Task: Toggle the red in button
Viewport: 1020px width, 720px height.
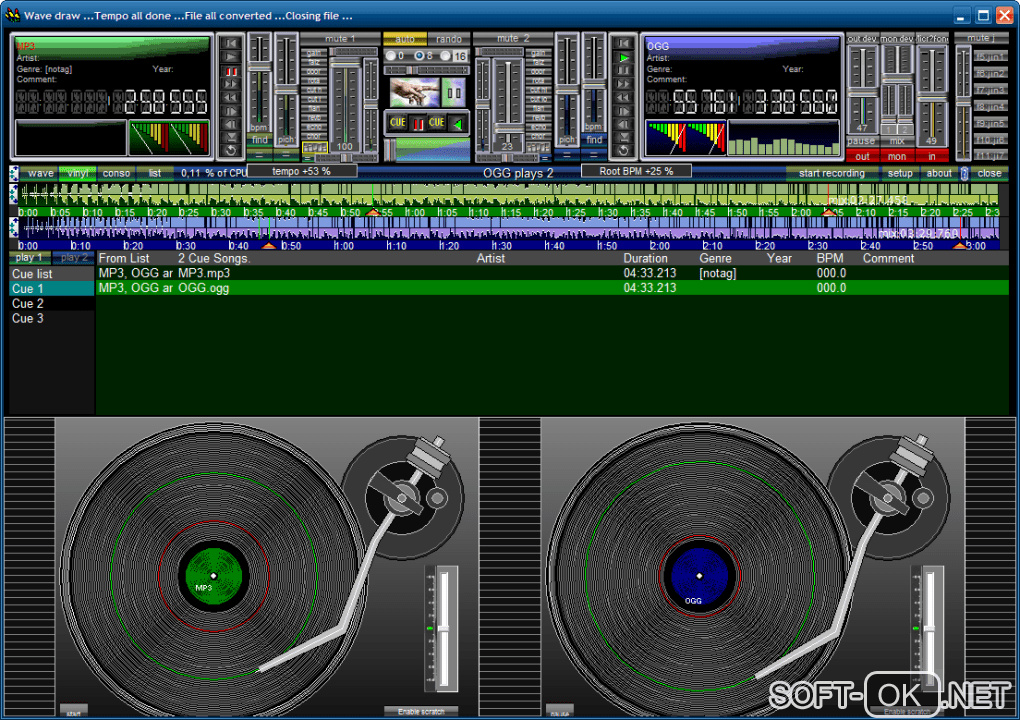Action: 932,156
